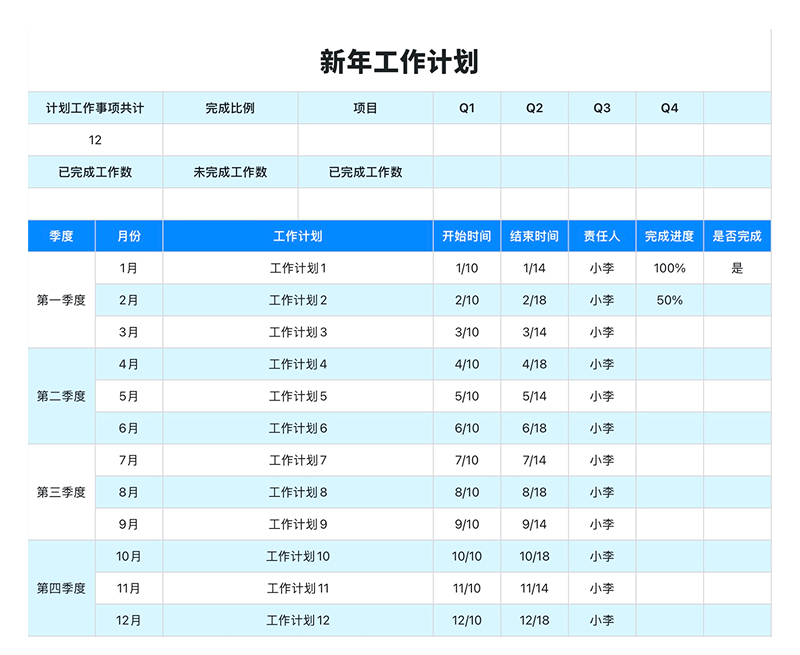The image size is (800, 655).
Task: Click the 8月 month cell
Action: click(x=129, y=492)
